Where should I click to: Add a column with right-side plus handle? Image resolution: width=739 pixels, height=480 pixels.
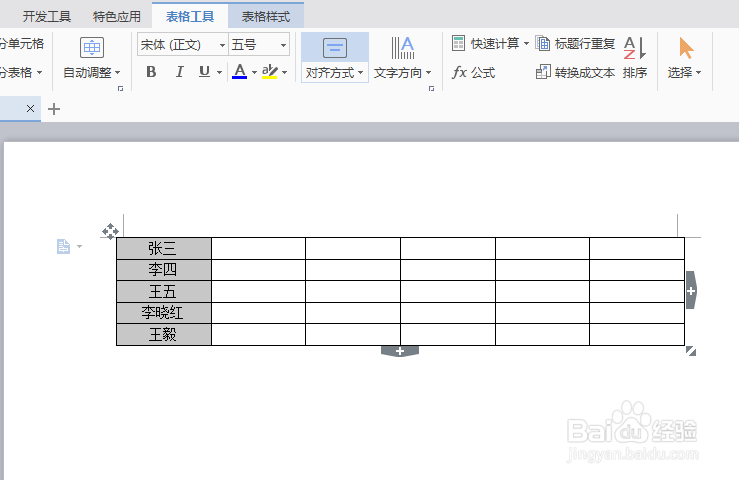point(691,290)
